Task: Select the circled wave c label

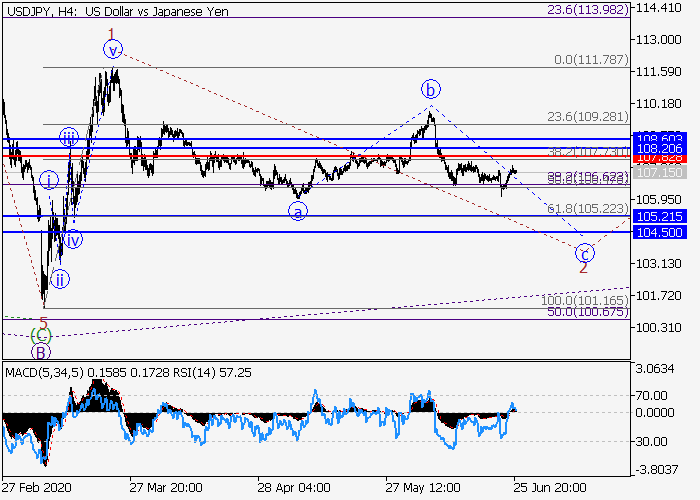Action: (x=585, y=251)
